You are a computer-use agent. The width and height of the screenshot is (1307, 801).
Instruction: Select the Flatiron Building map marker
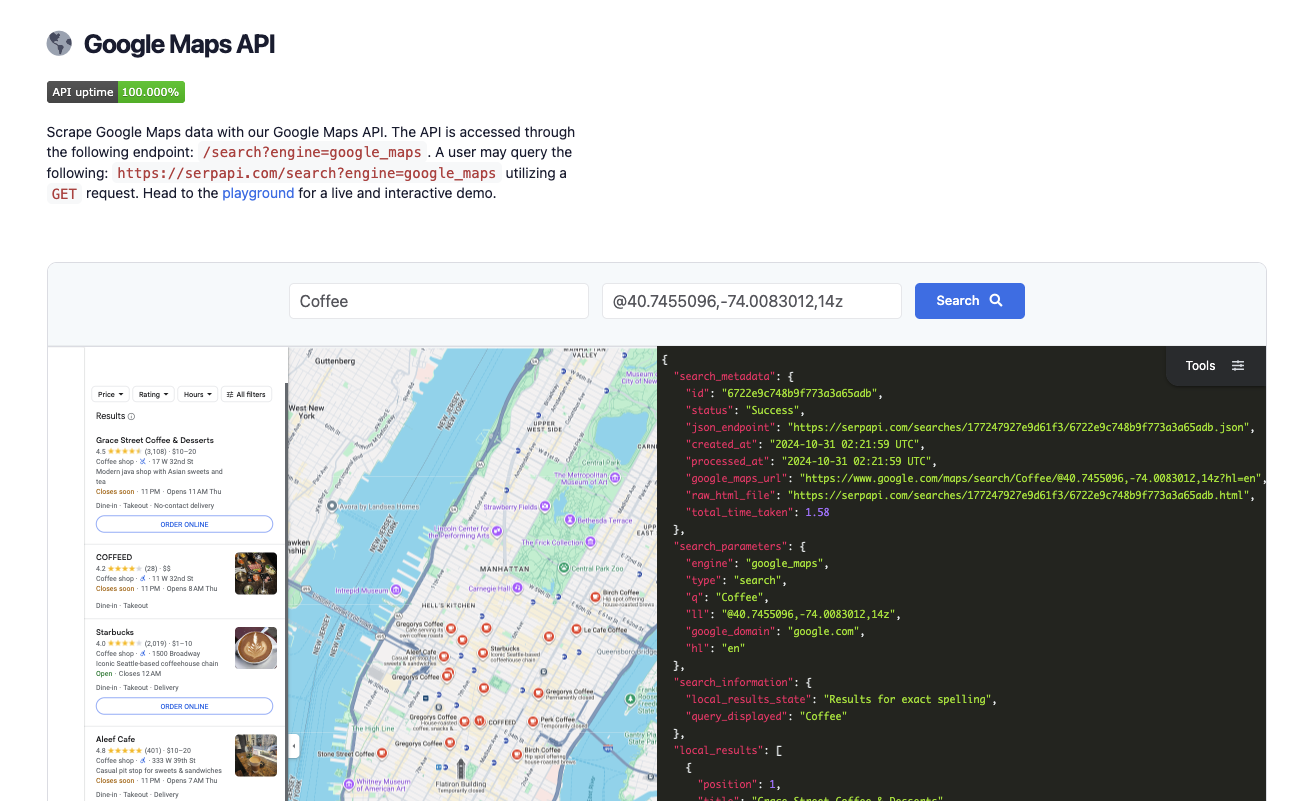coord(461,769)
